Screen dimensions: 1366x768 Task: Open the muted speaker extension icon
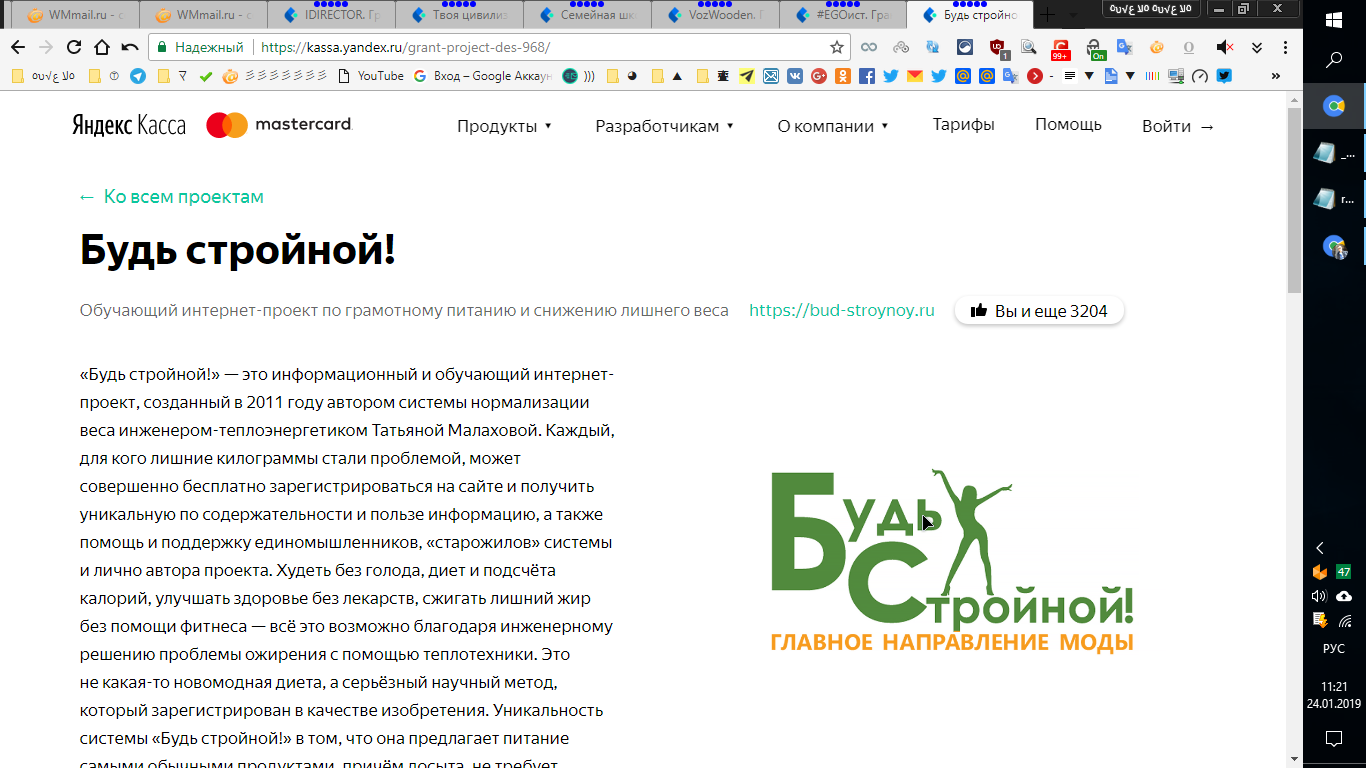pyautogui.click(x=1225, y=47)
